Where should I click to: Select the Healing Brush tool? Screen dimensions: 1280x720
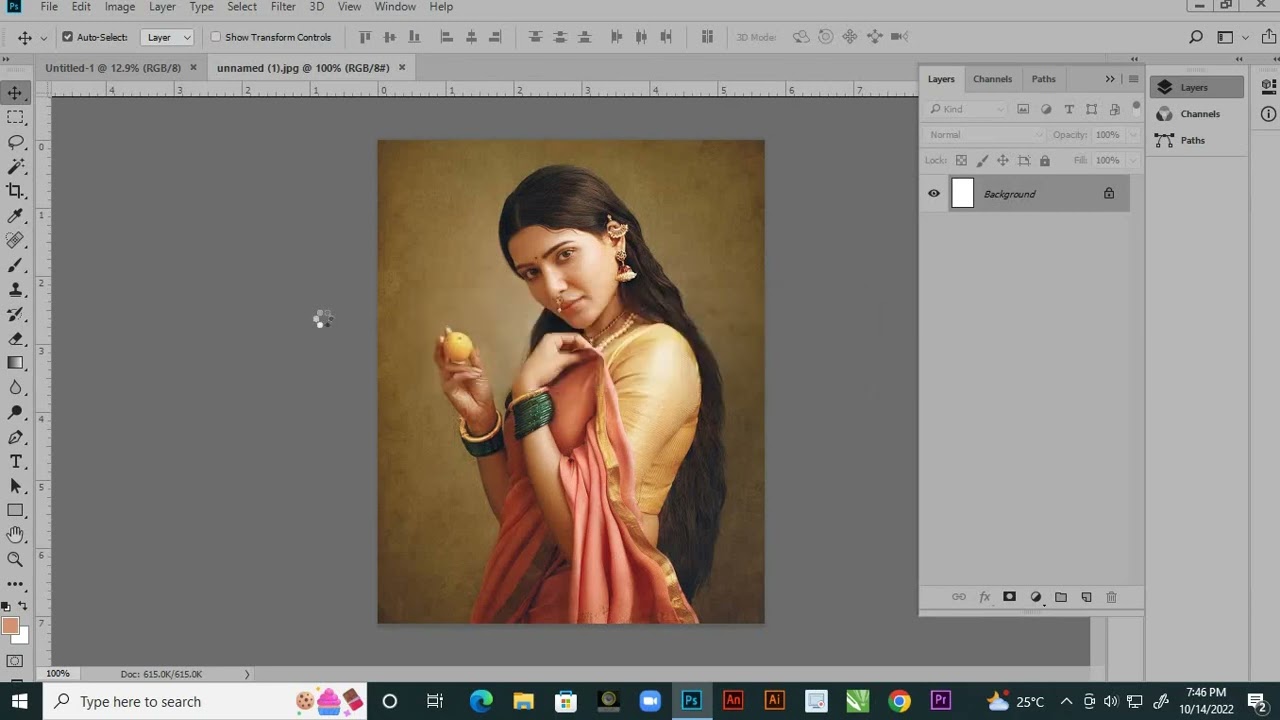pos(15,240)
